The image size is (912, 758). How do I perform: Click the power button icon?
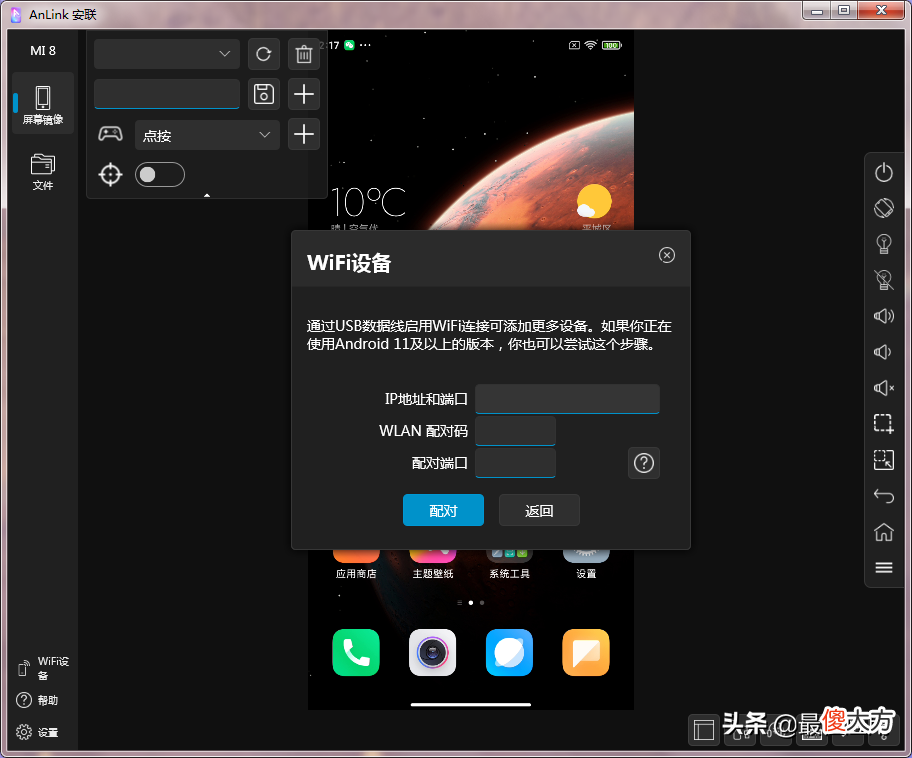[x=884, y=172]
